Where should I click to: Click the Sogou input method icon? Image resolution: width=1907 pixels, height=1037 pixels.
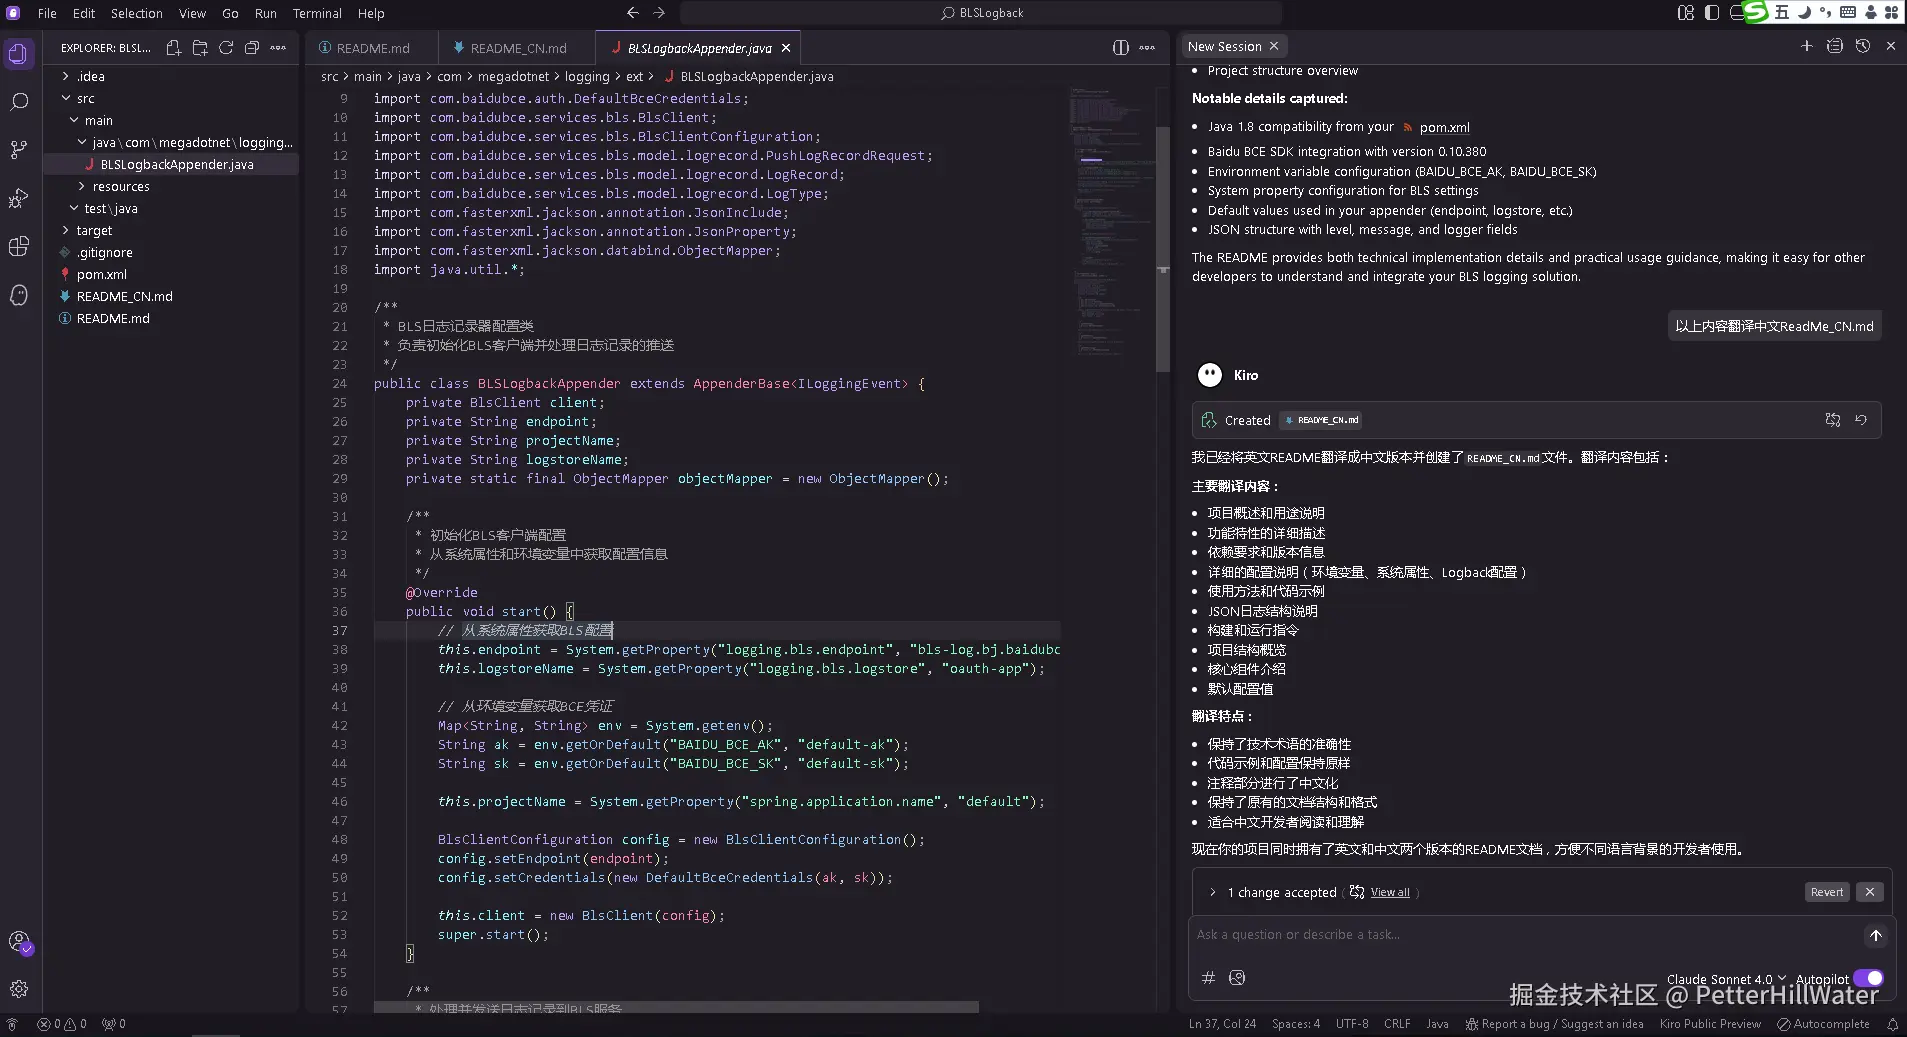click(1757, 12)
